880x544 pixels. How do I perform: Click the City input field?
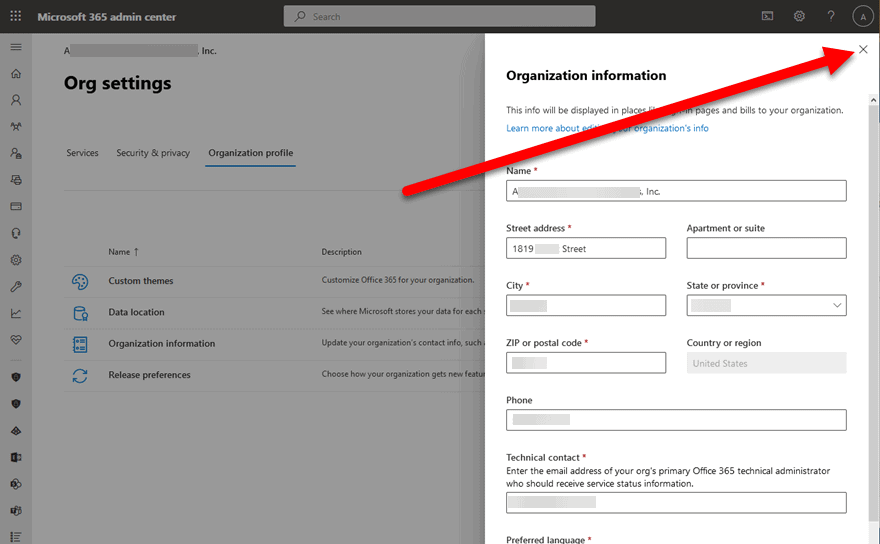(586, 305)
